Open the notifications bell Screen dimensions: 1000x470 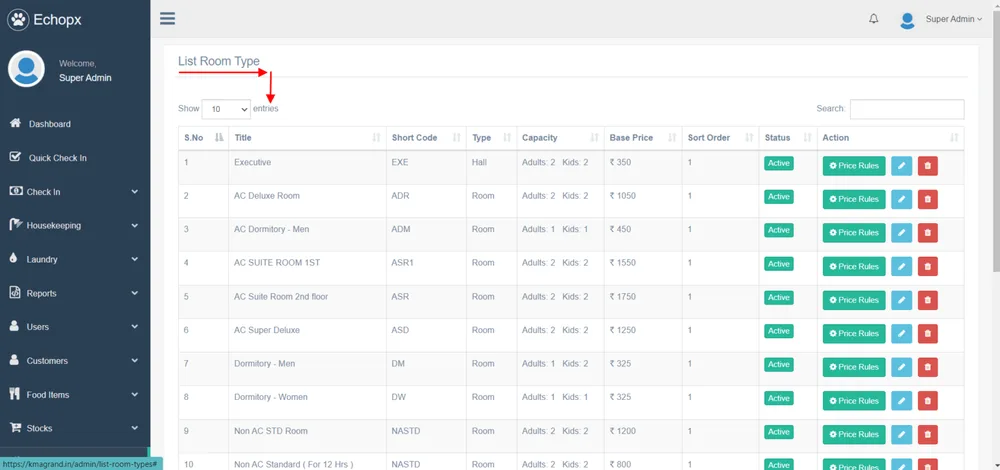(874, 19)
